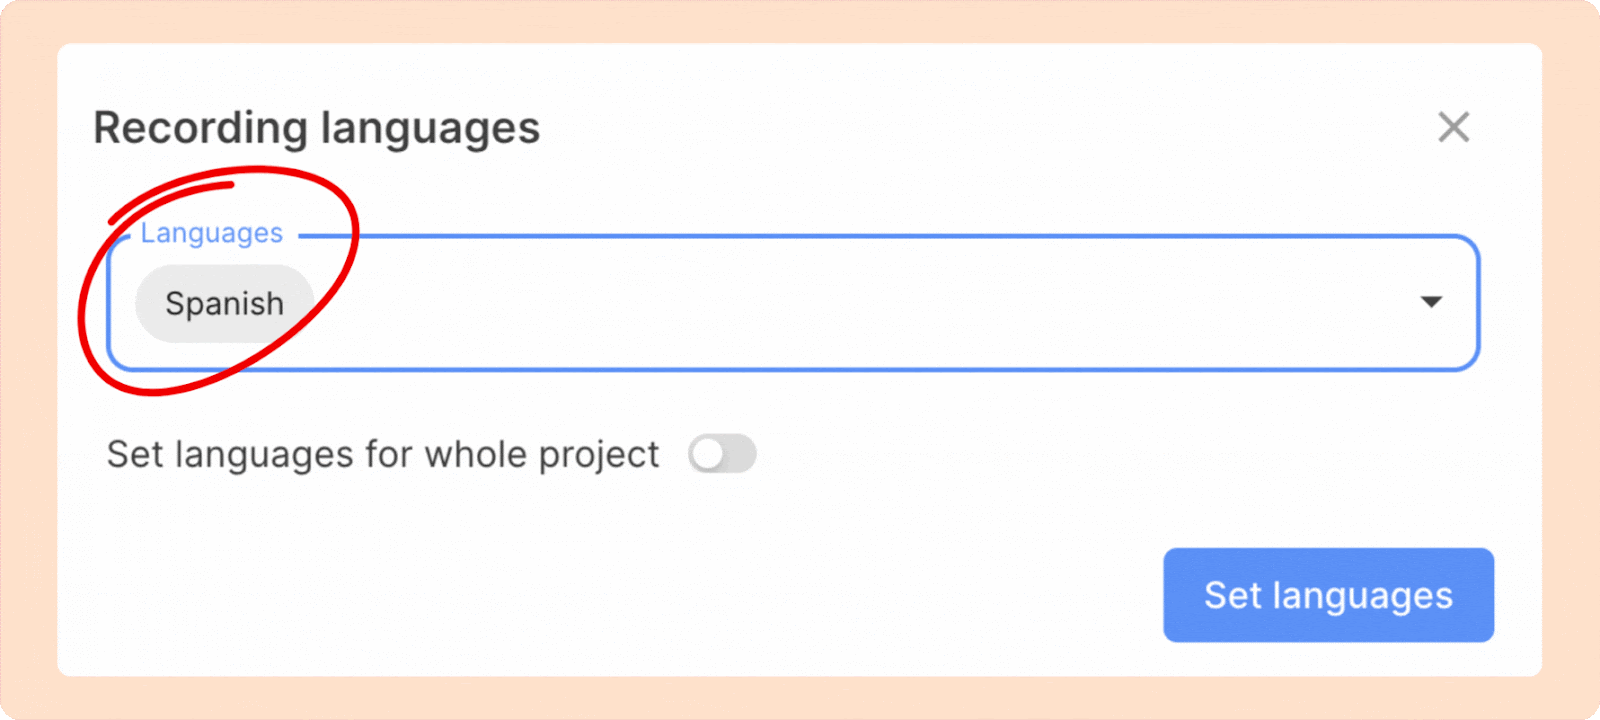This screenshot has width=1600, height=720.
Task: Toggle the whole project switch
Action: [x=722, y=455]
